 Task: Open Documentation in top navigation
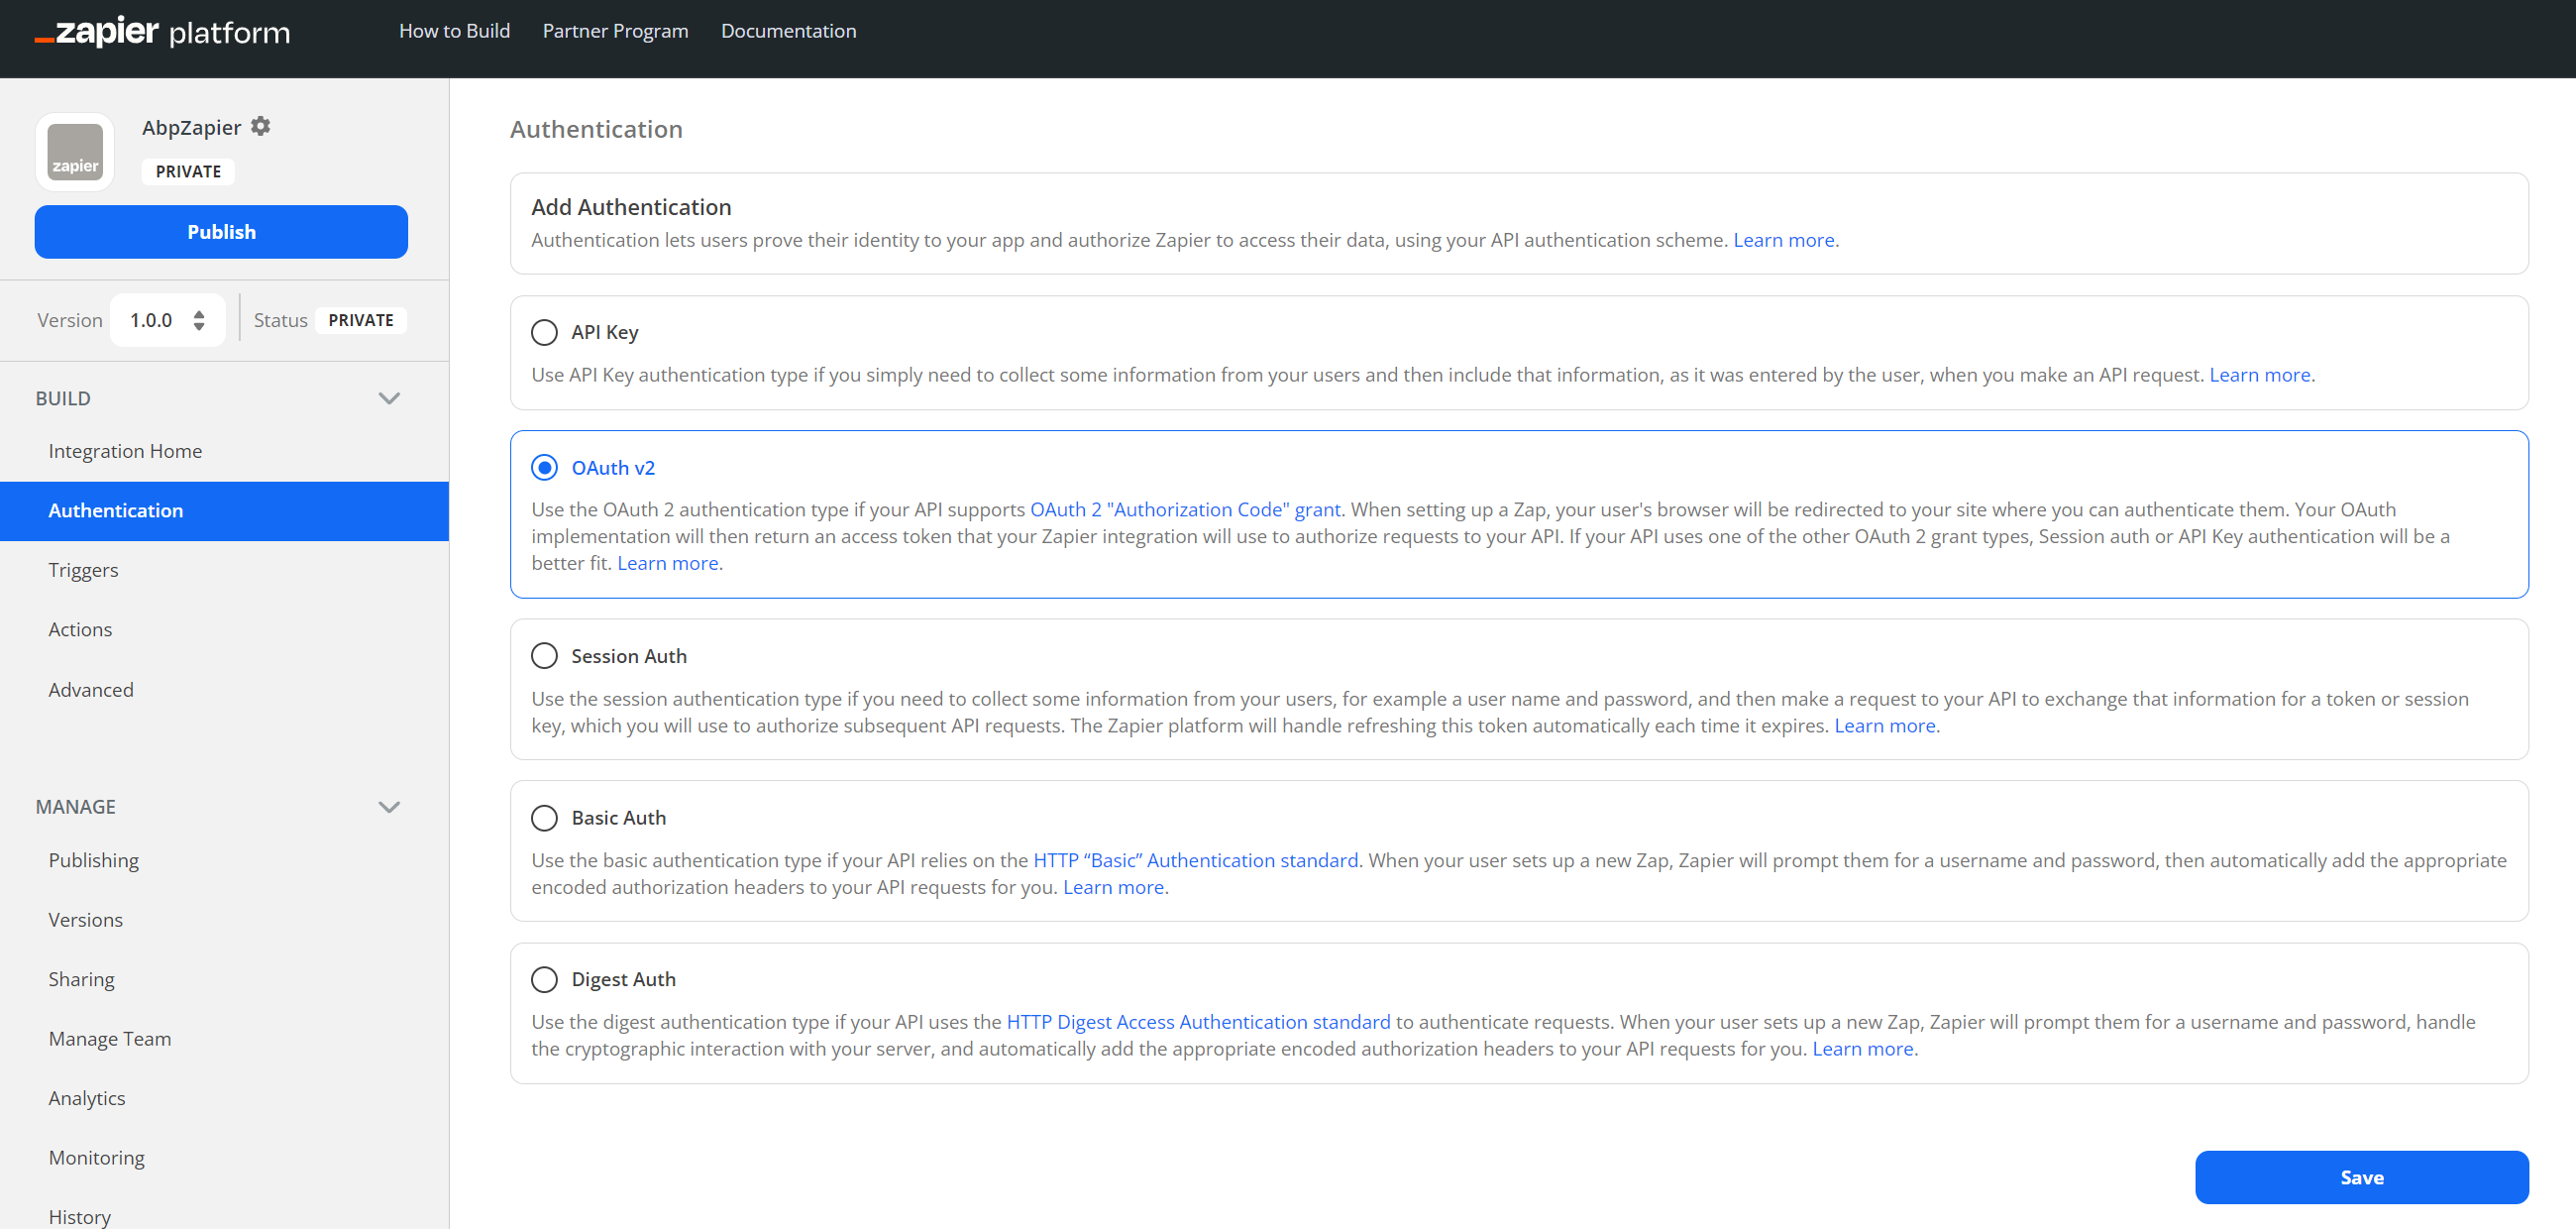[788, 31]
